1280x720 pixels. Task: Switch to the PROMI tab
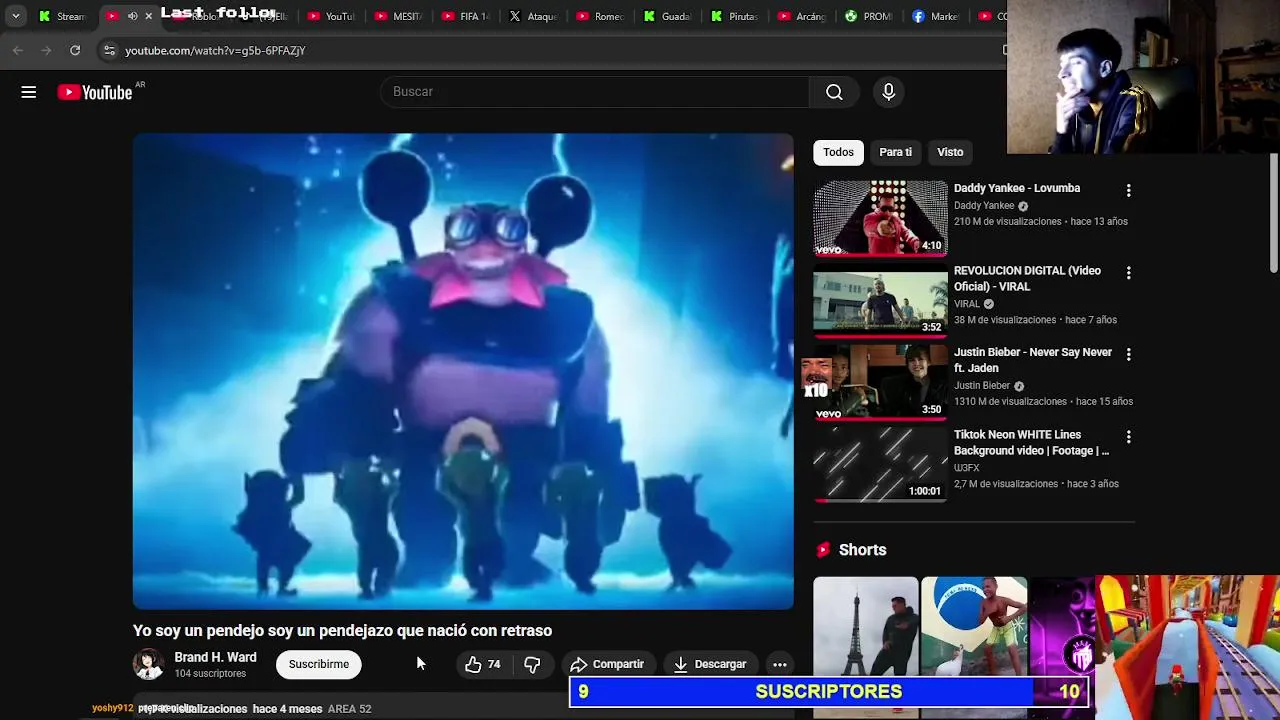click(868, 16)
